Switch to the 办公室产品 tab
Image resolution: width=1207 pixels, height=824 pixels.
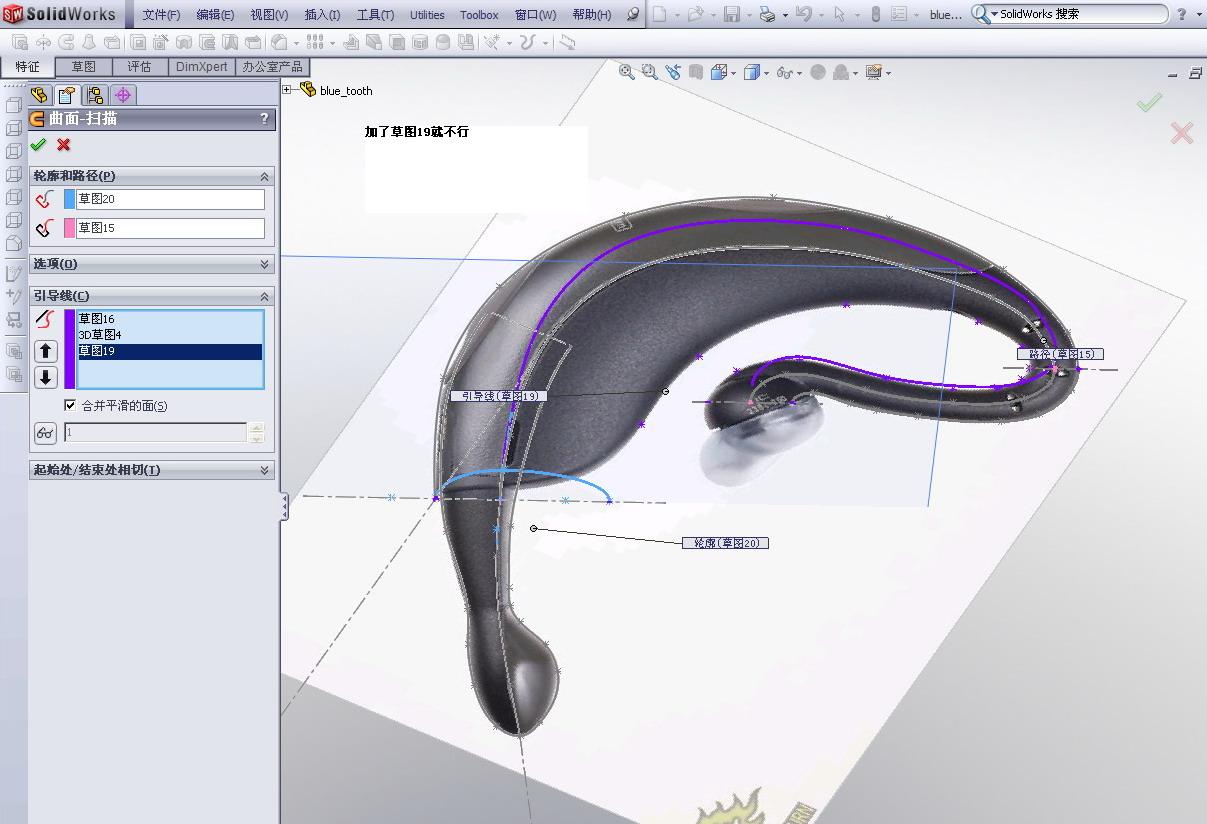(x=272, y=67)
